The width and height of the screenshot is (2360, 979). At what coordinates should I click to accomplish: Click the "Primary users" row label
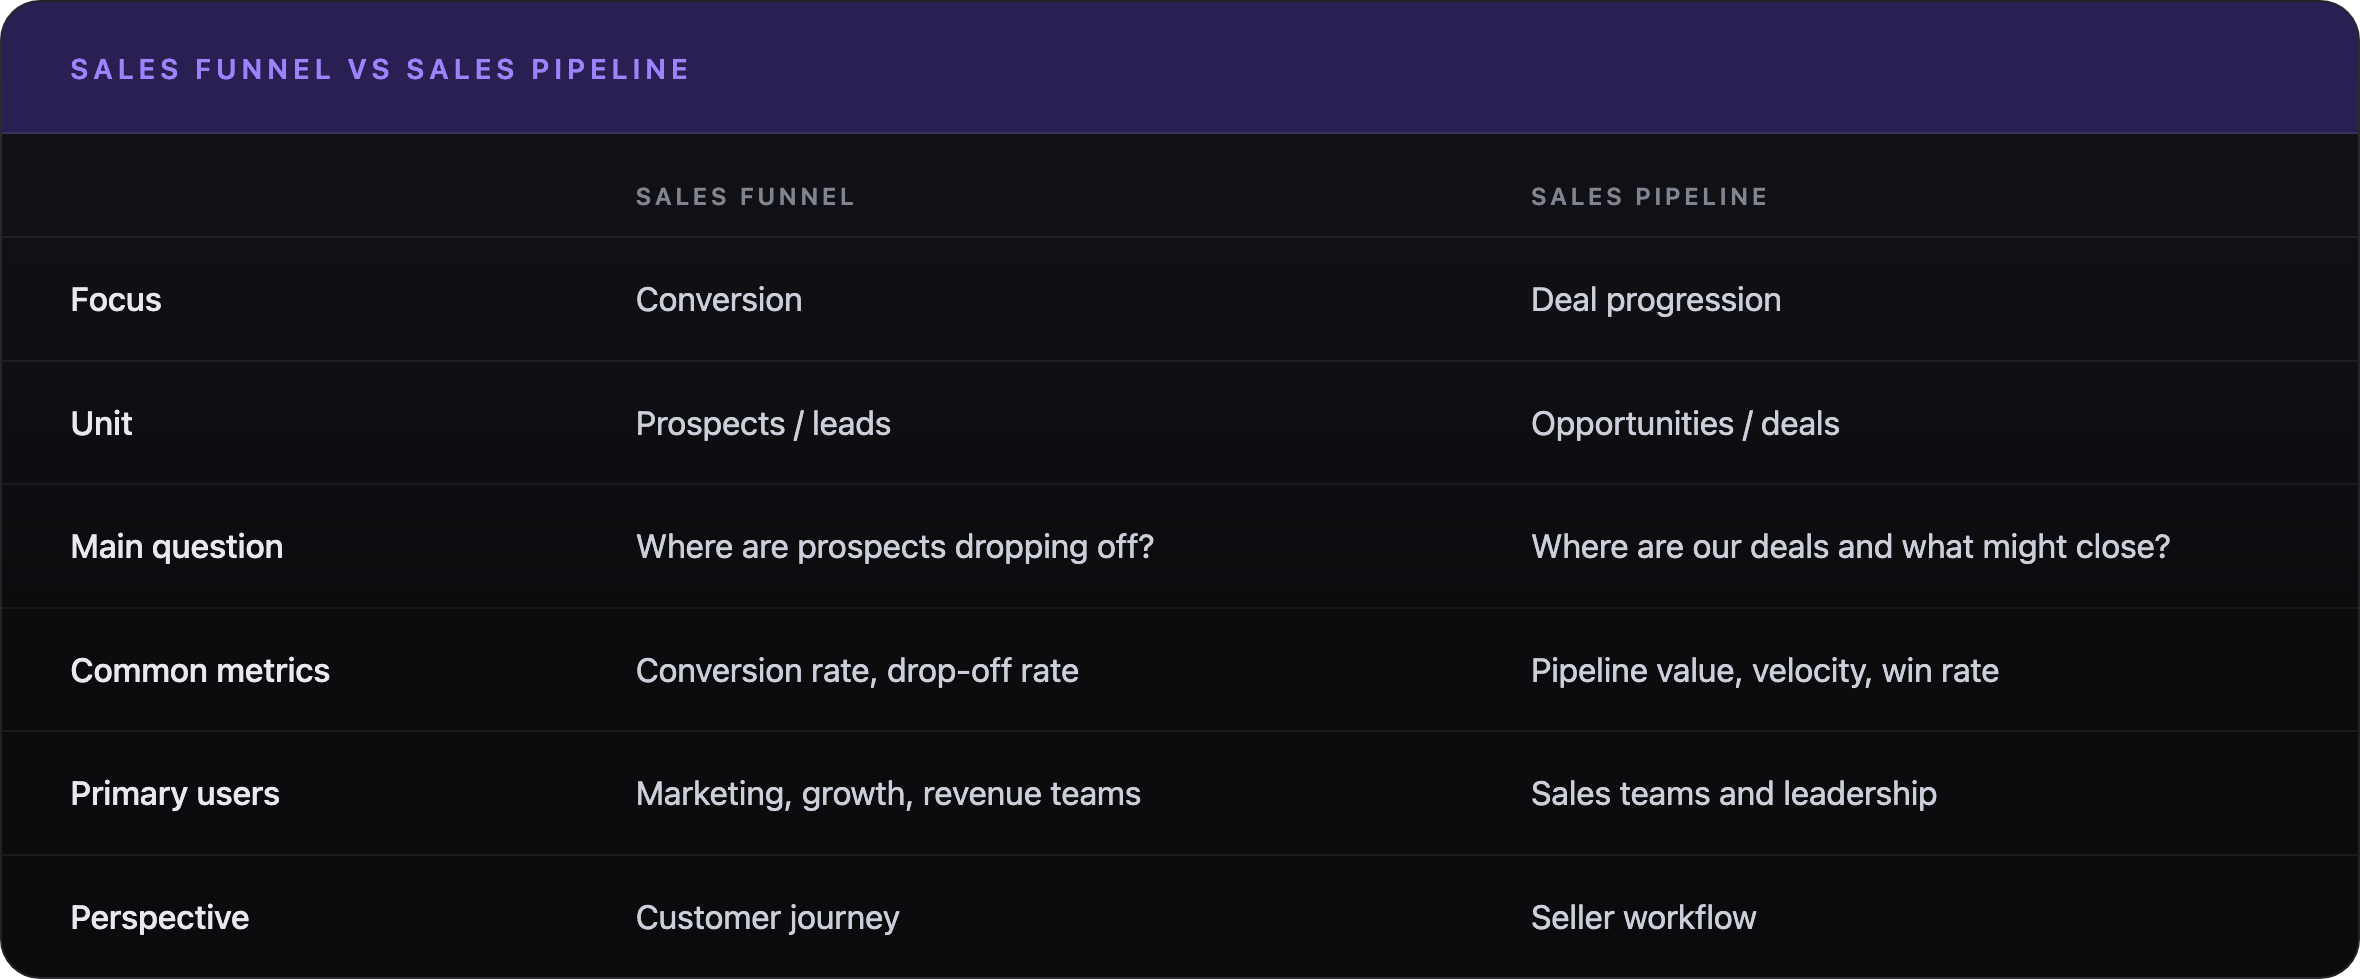coord(175,794)
